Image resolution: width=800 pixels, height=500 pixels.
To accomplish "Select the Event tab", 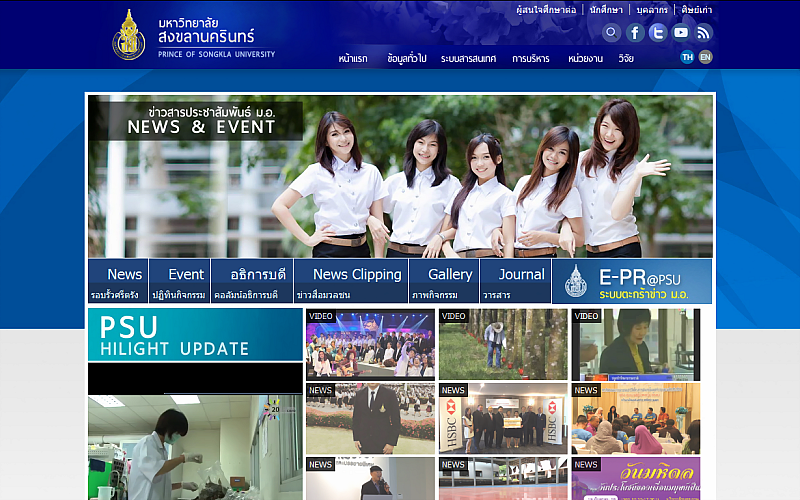I will (x=180, y=281).
